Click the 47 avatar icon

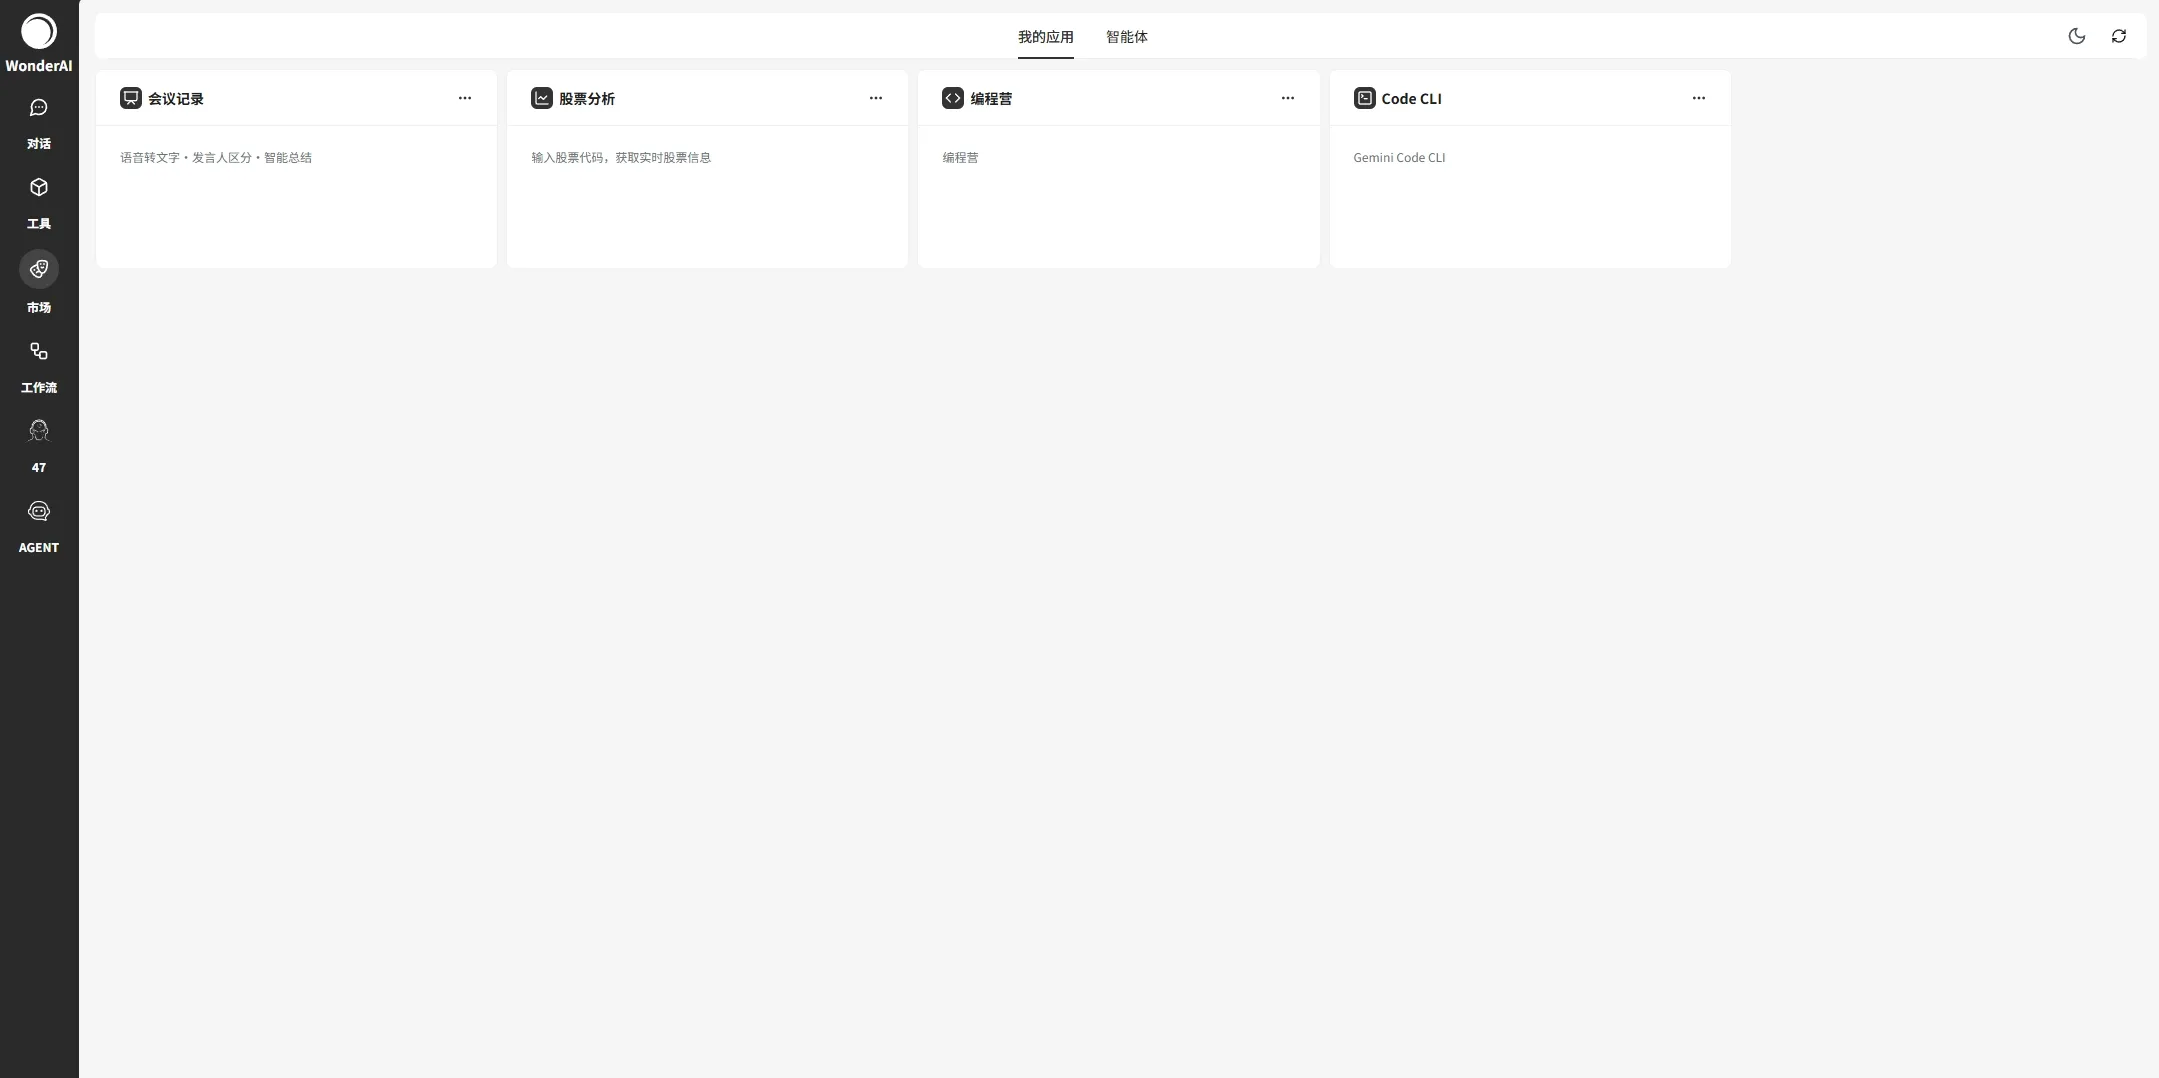pyautogui.click(x=38, y=431)
